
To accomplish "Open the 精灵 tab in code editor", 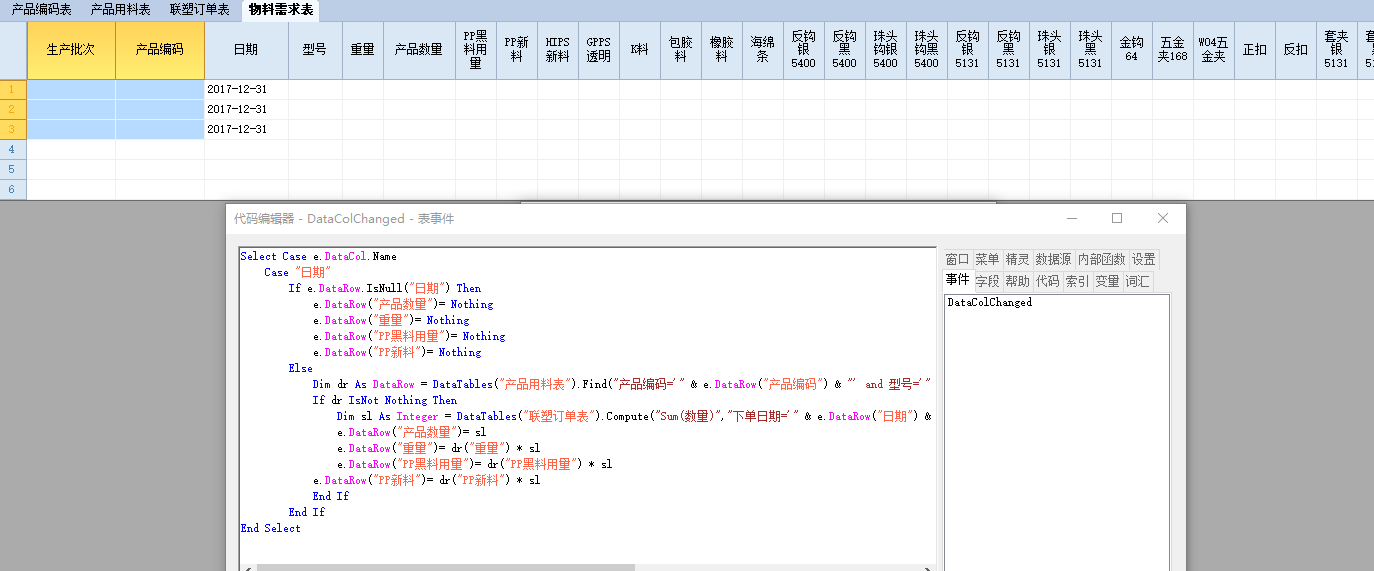I will coord(1017,260).
